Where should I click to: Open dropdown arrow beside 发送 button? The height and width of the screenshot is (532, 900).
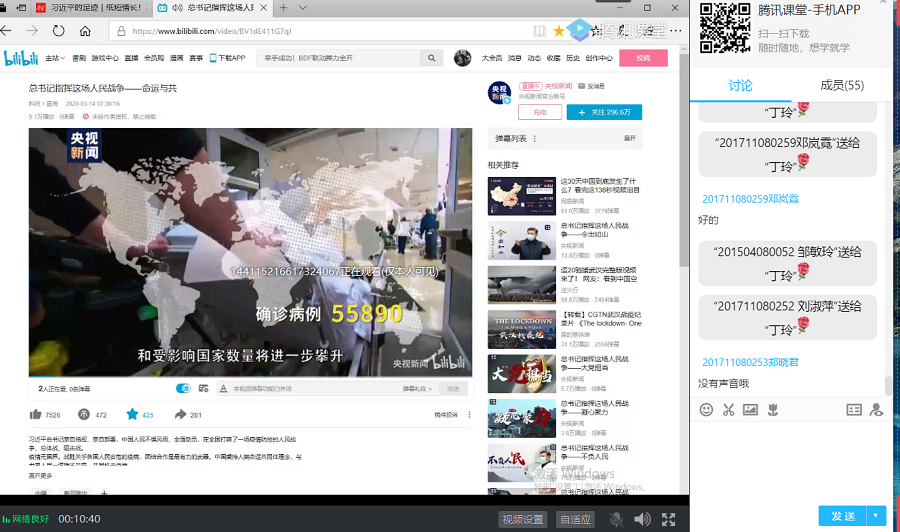877,516
